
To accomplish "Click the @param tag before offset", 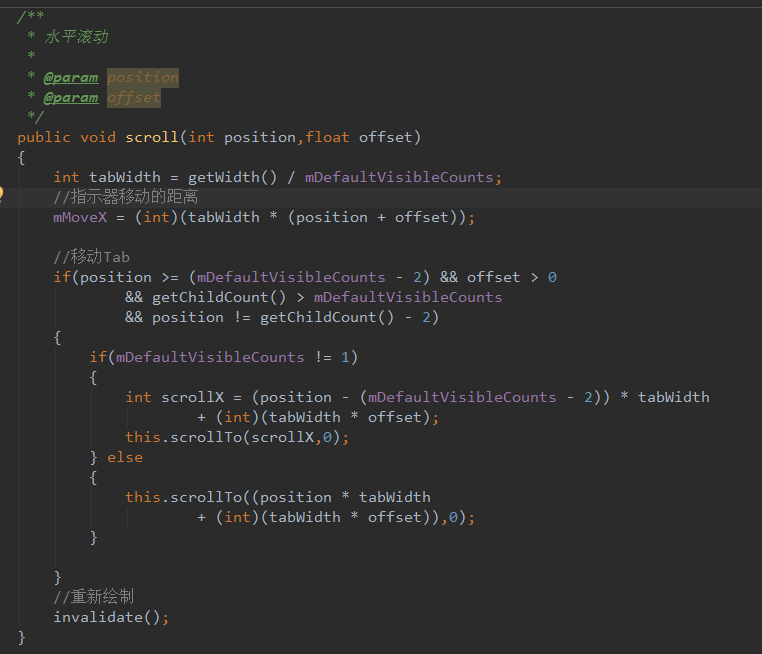I will [x=71, y=98].
